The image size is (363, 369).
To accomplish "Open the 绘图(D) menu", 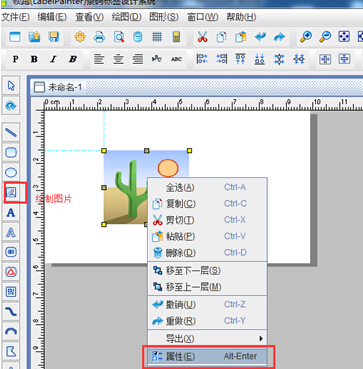I will click(x=127, y=17).
